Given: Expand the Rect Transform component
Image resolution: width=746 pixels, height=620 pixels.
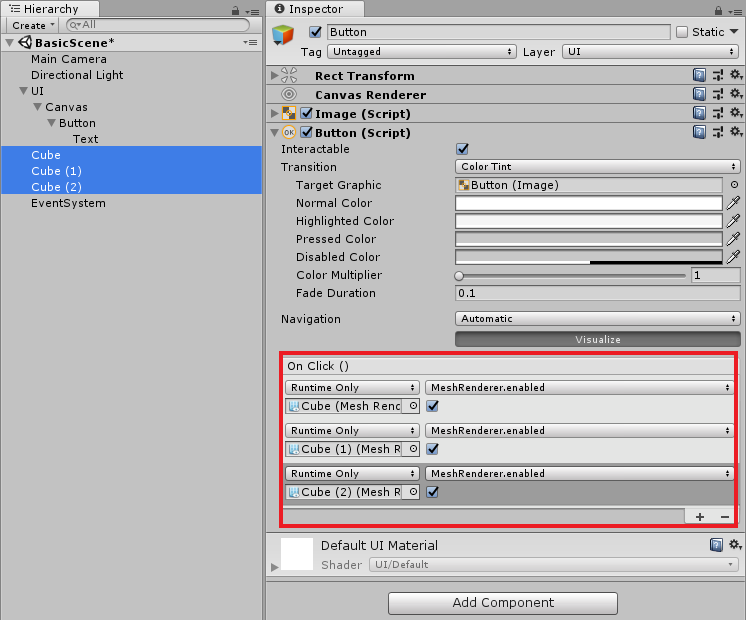Looking at the screenshot, I should 274,75.
